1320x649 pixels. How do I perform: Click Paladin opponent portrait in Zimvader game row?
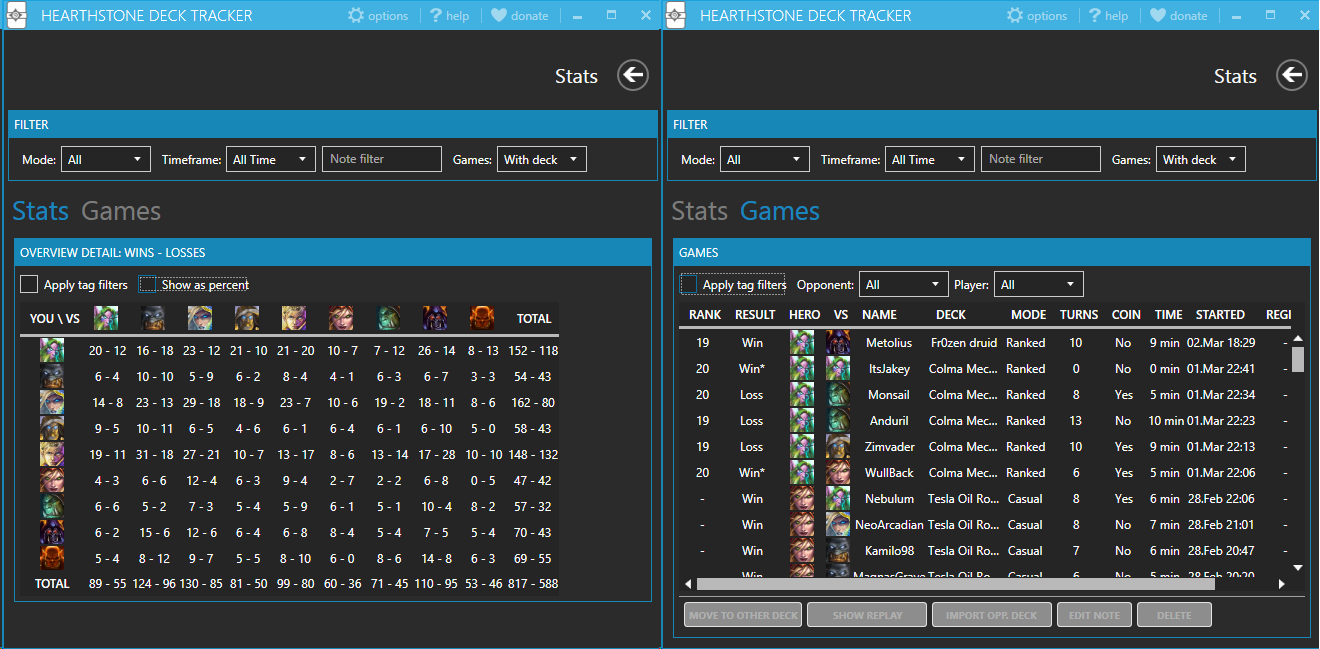[x=838, y=447]
